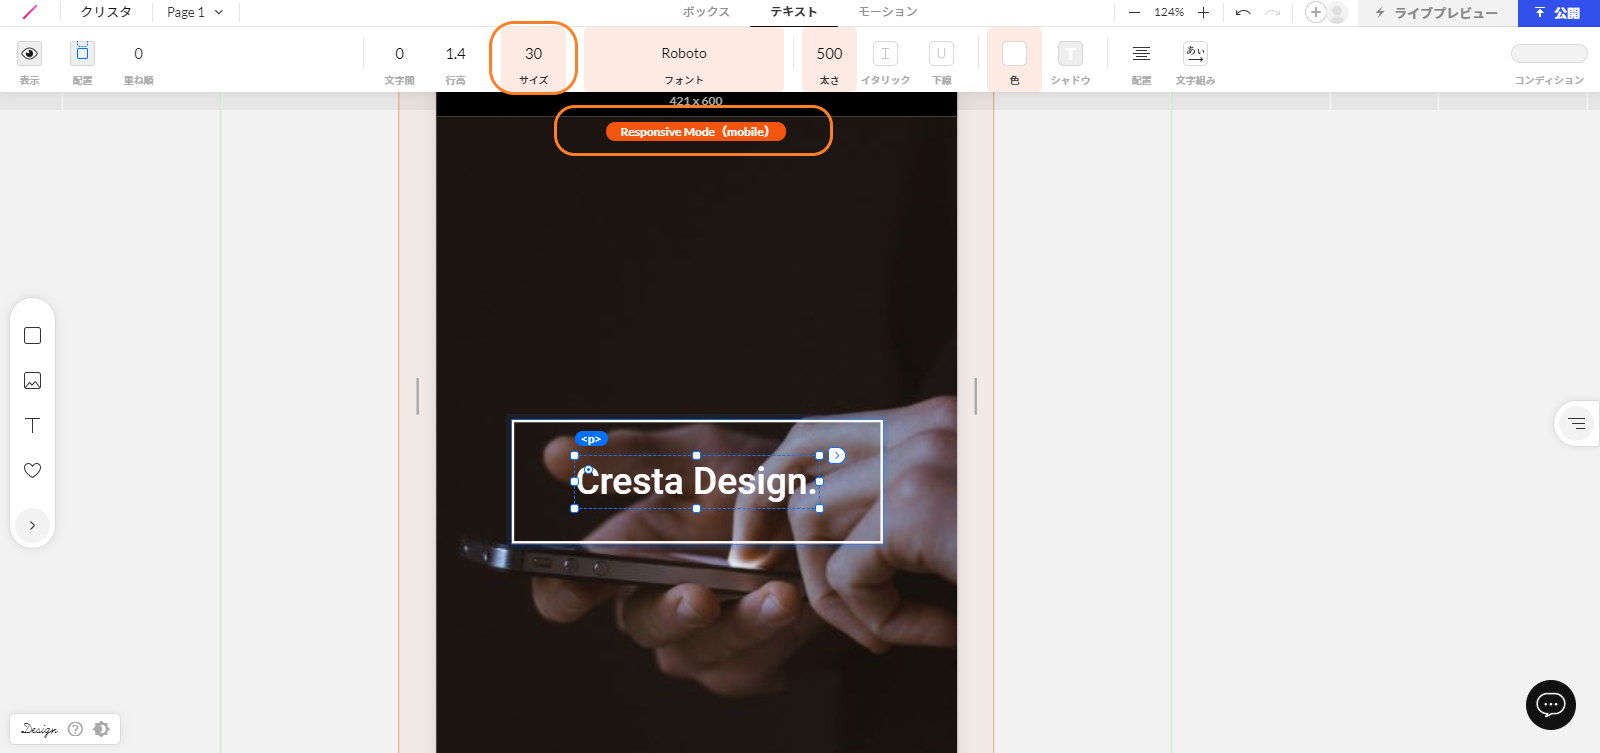Click the 公開 publish button
Image resolution: width=1600 pixels, height=753 pixels.
tap(1558, 13)
